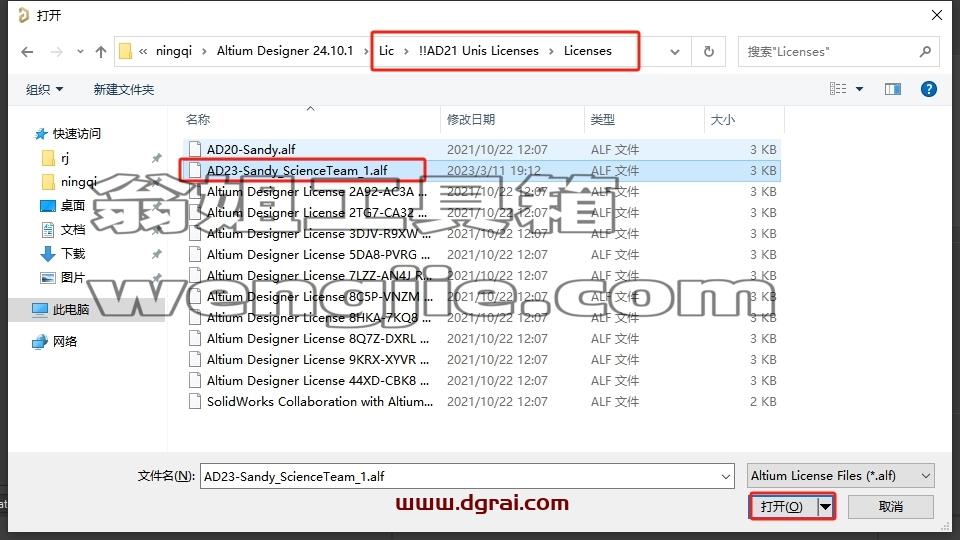Screen dimensions: 960x540
Task: Select file AD20-Sandy.alf
Action: click(x=481, y=149)
